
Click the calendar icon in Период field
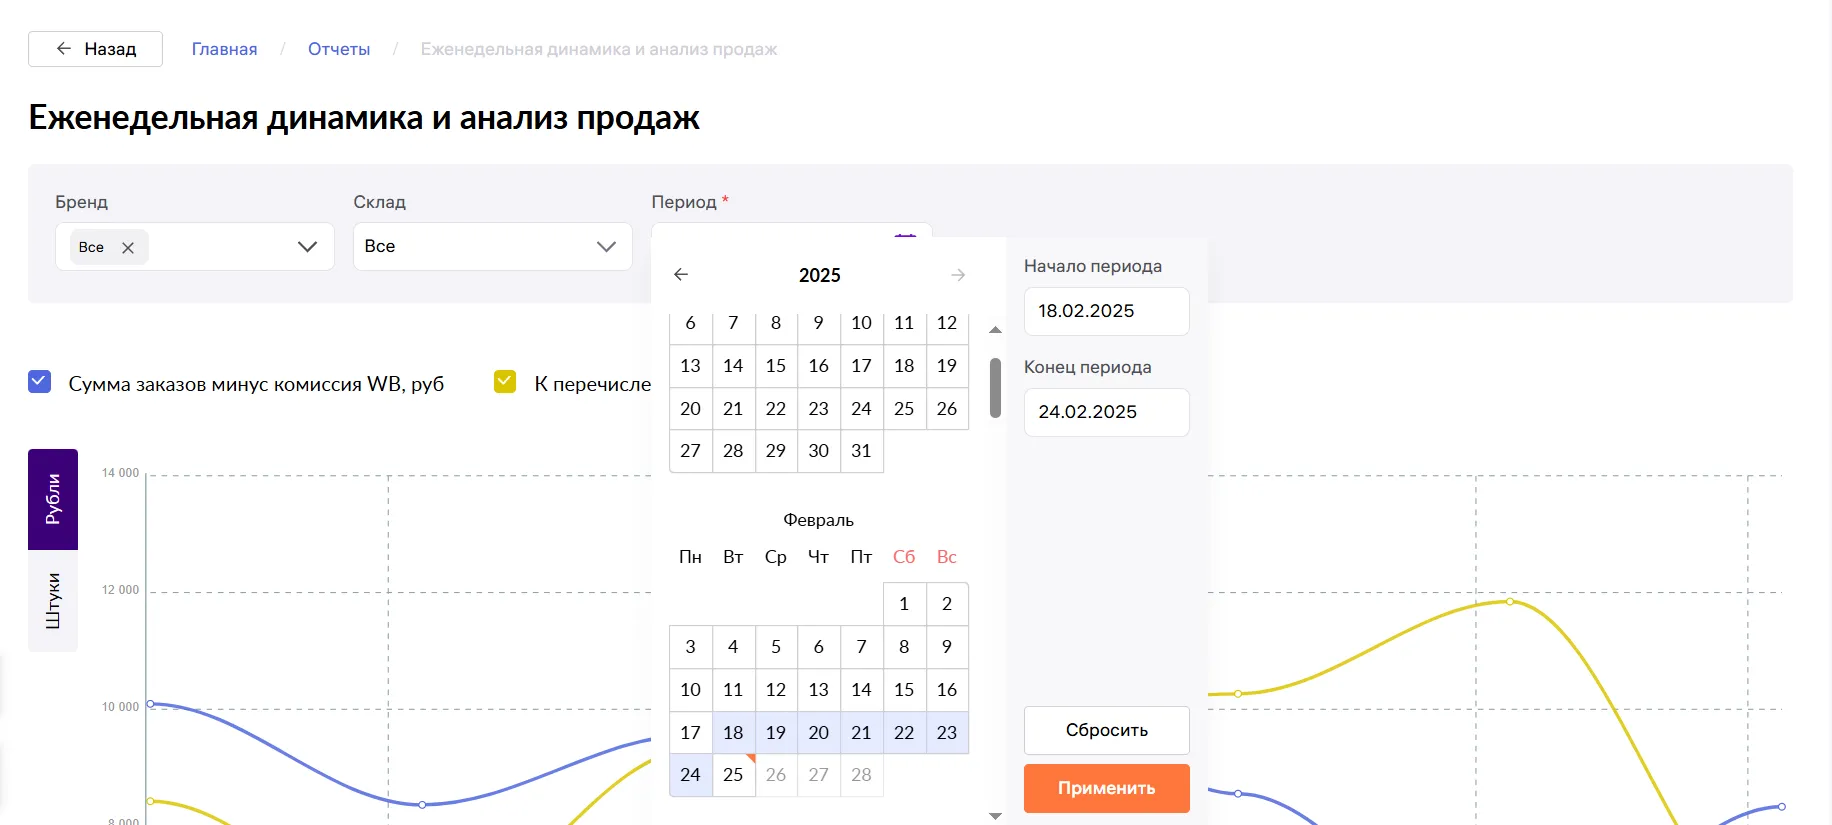[905, 235]
